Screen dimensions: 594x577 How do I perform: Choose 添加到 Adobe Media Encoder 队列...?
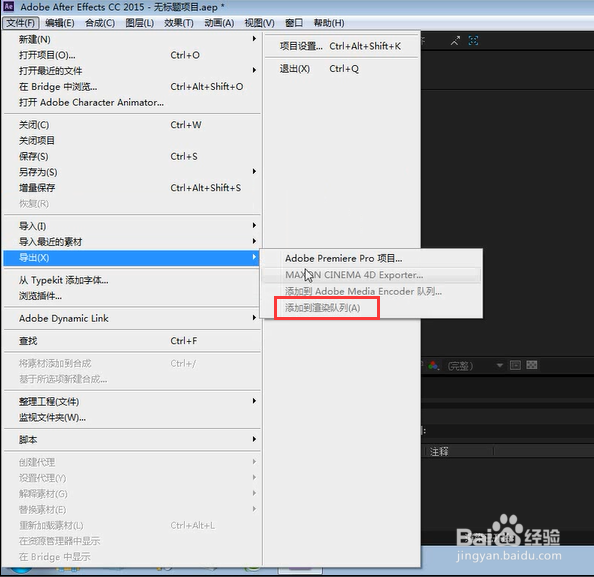tap(371, 291)
